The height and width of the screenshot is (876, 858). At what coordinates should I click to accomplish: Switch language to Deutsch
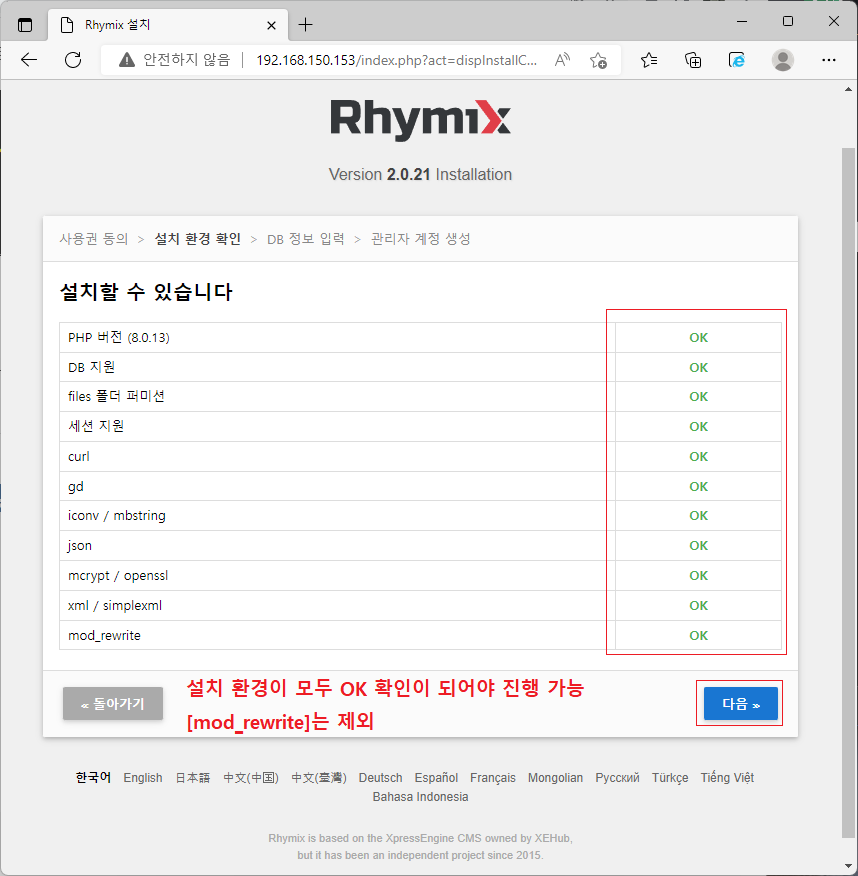(x=380, y=778)
